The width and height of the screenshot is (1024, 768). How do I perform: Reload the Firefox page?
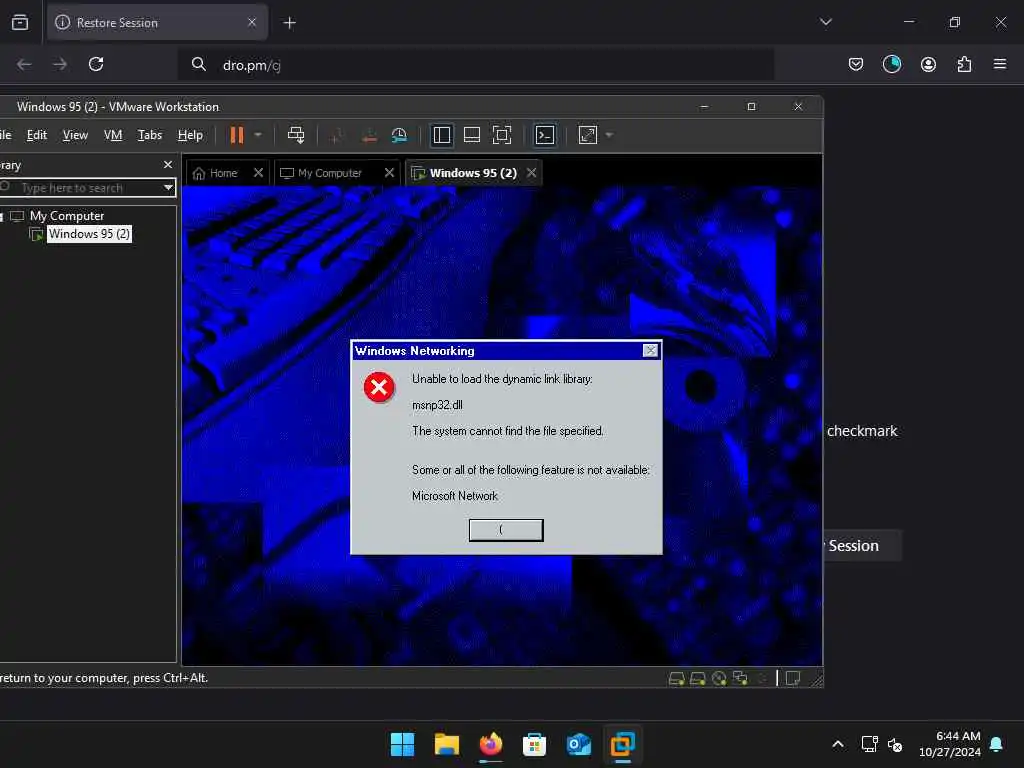point(96,64)
